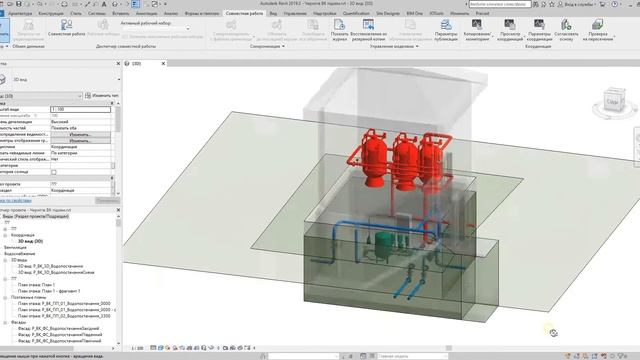The height and width of the screenshot is (360, 640).
Task: Open Архитектура ribbon tab
Action: [20, 13]
